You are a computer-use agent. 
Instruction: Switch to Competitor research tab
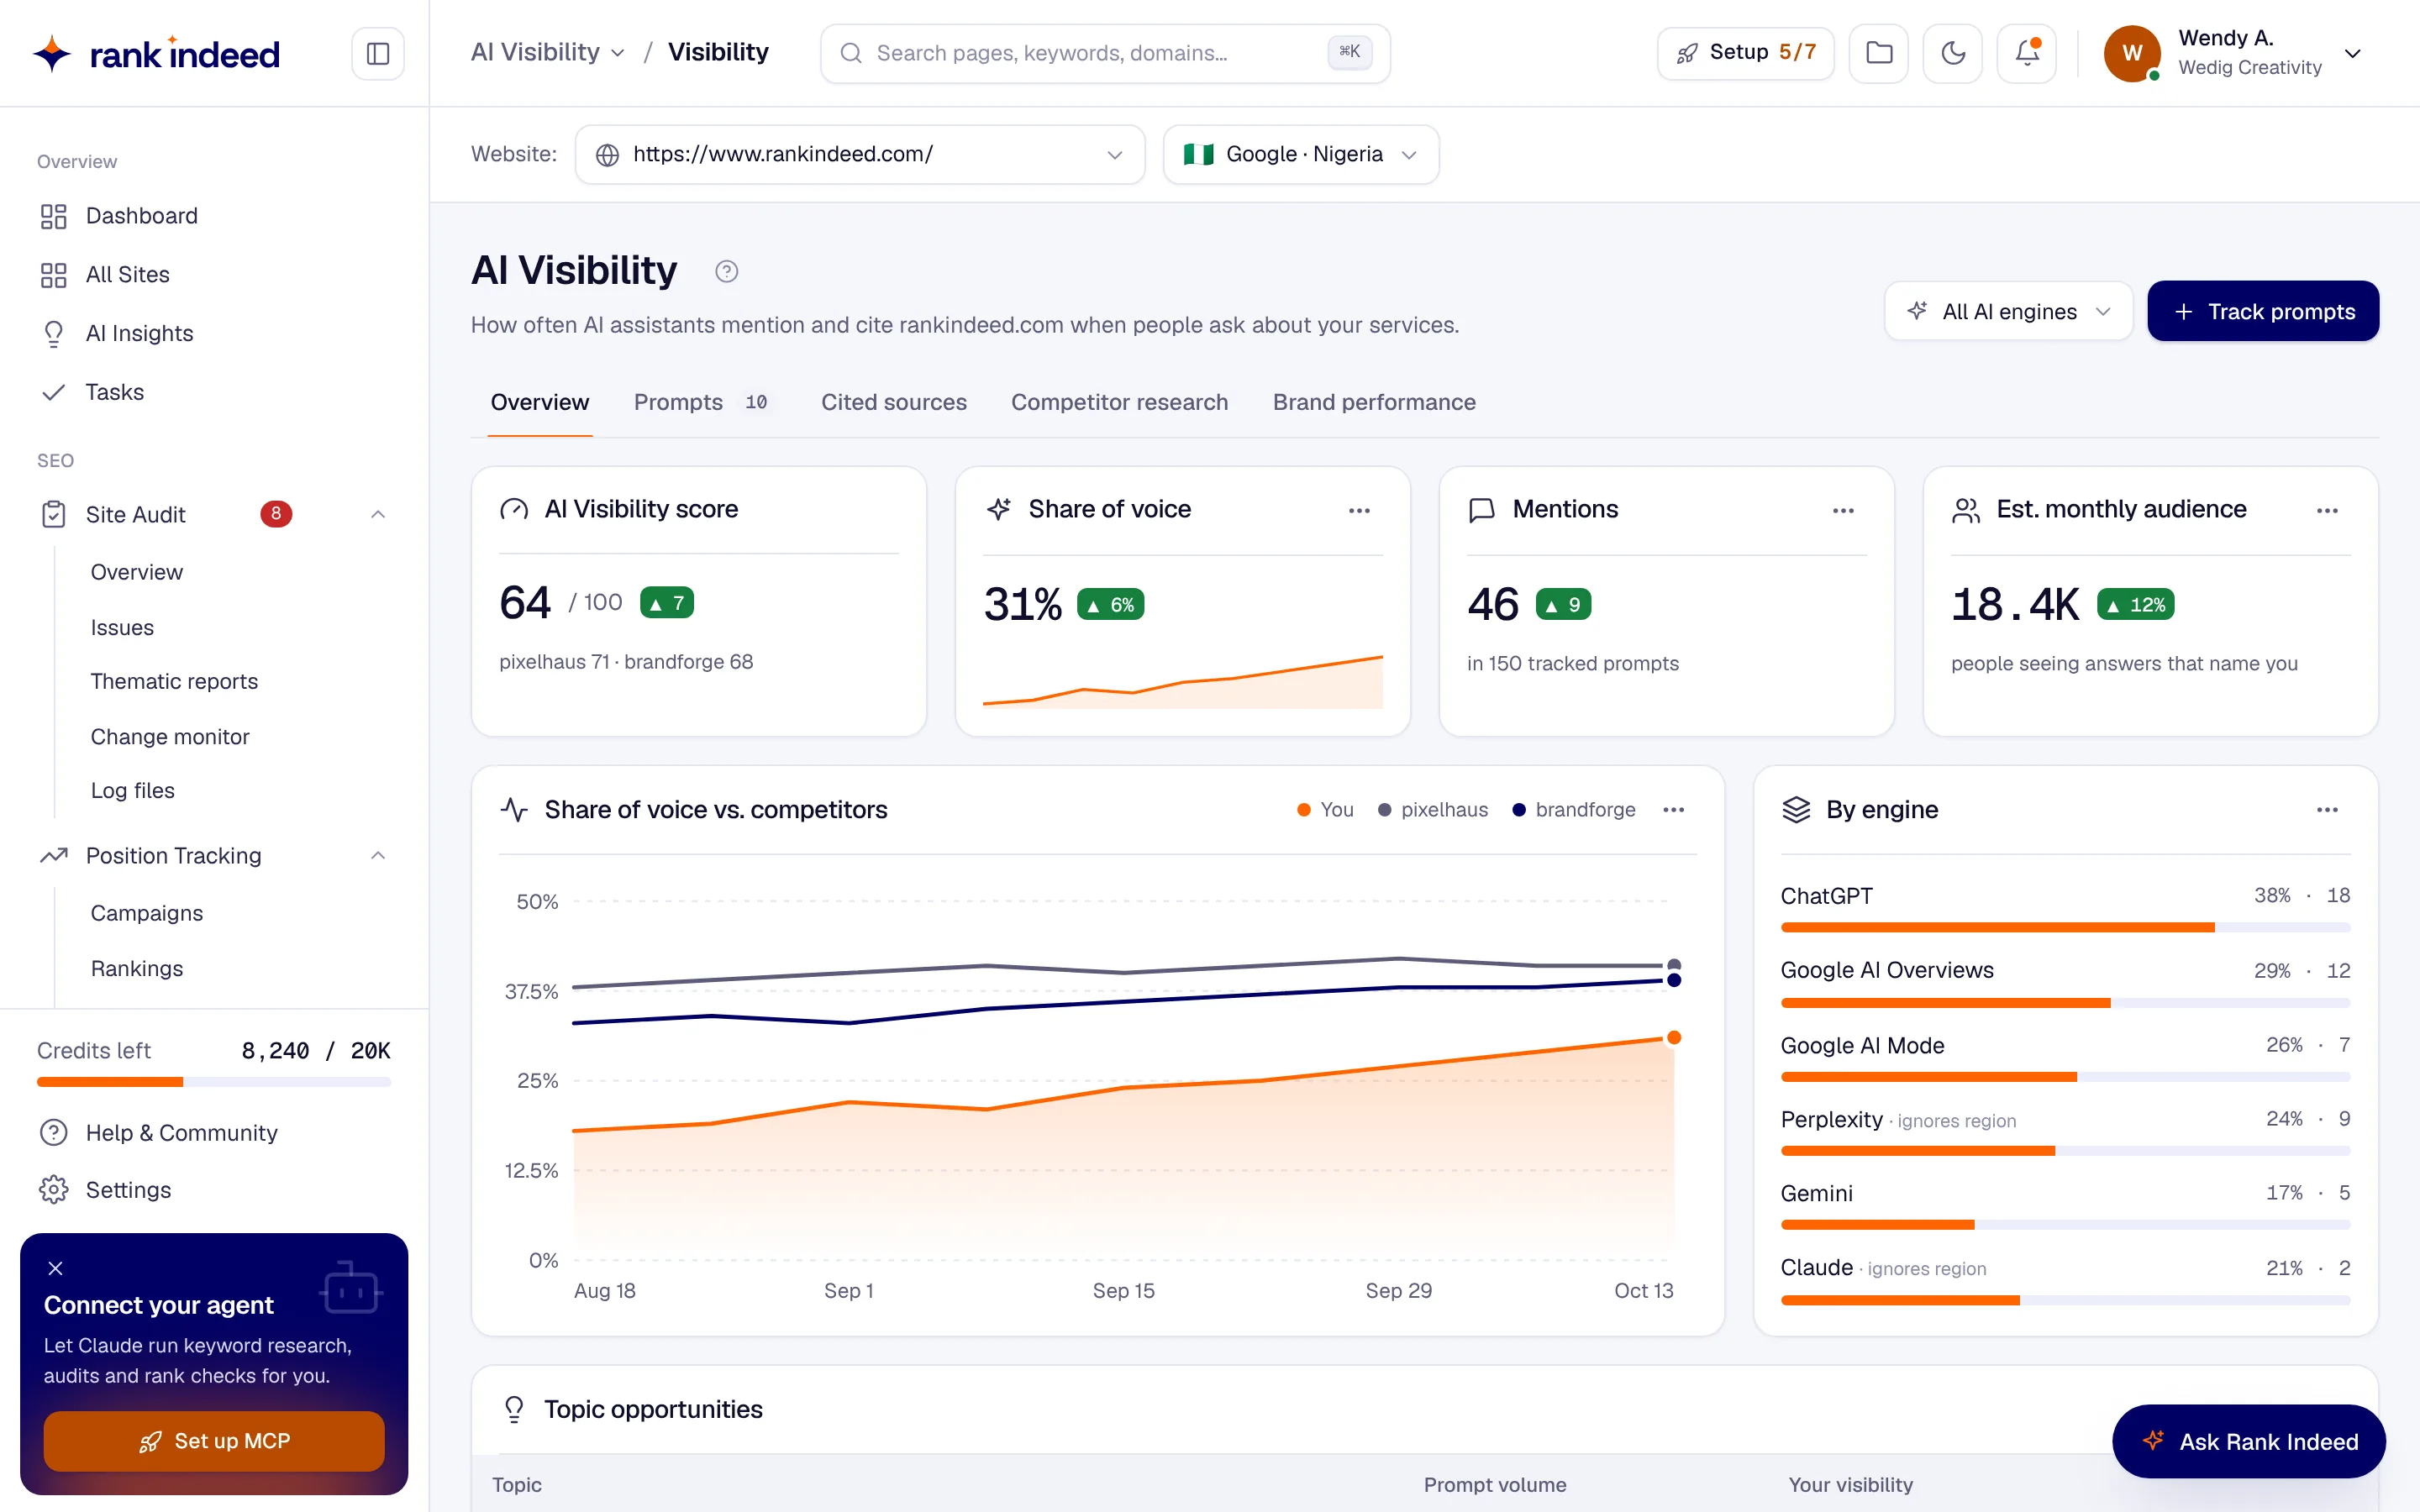click(1119, 402)
